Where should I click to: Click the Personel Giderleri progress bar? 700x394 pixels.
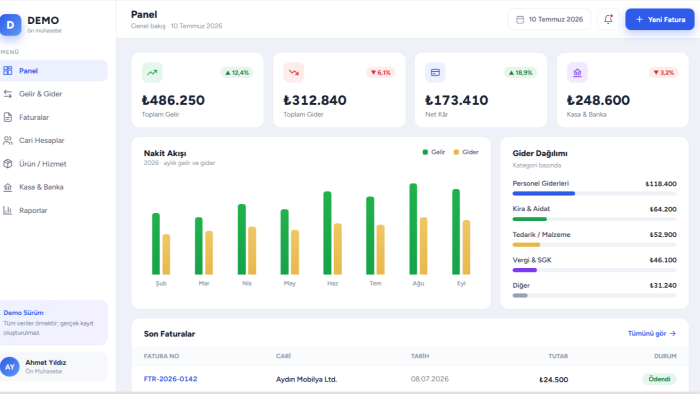[x=594, y=194]
